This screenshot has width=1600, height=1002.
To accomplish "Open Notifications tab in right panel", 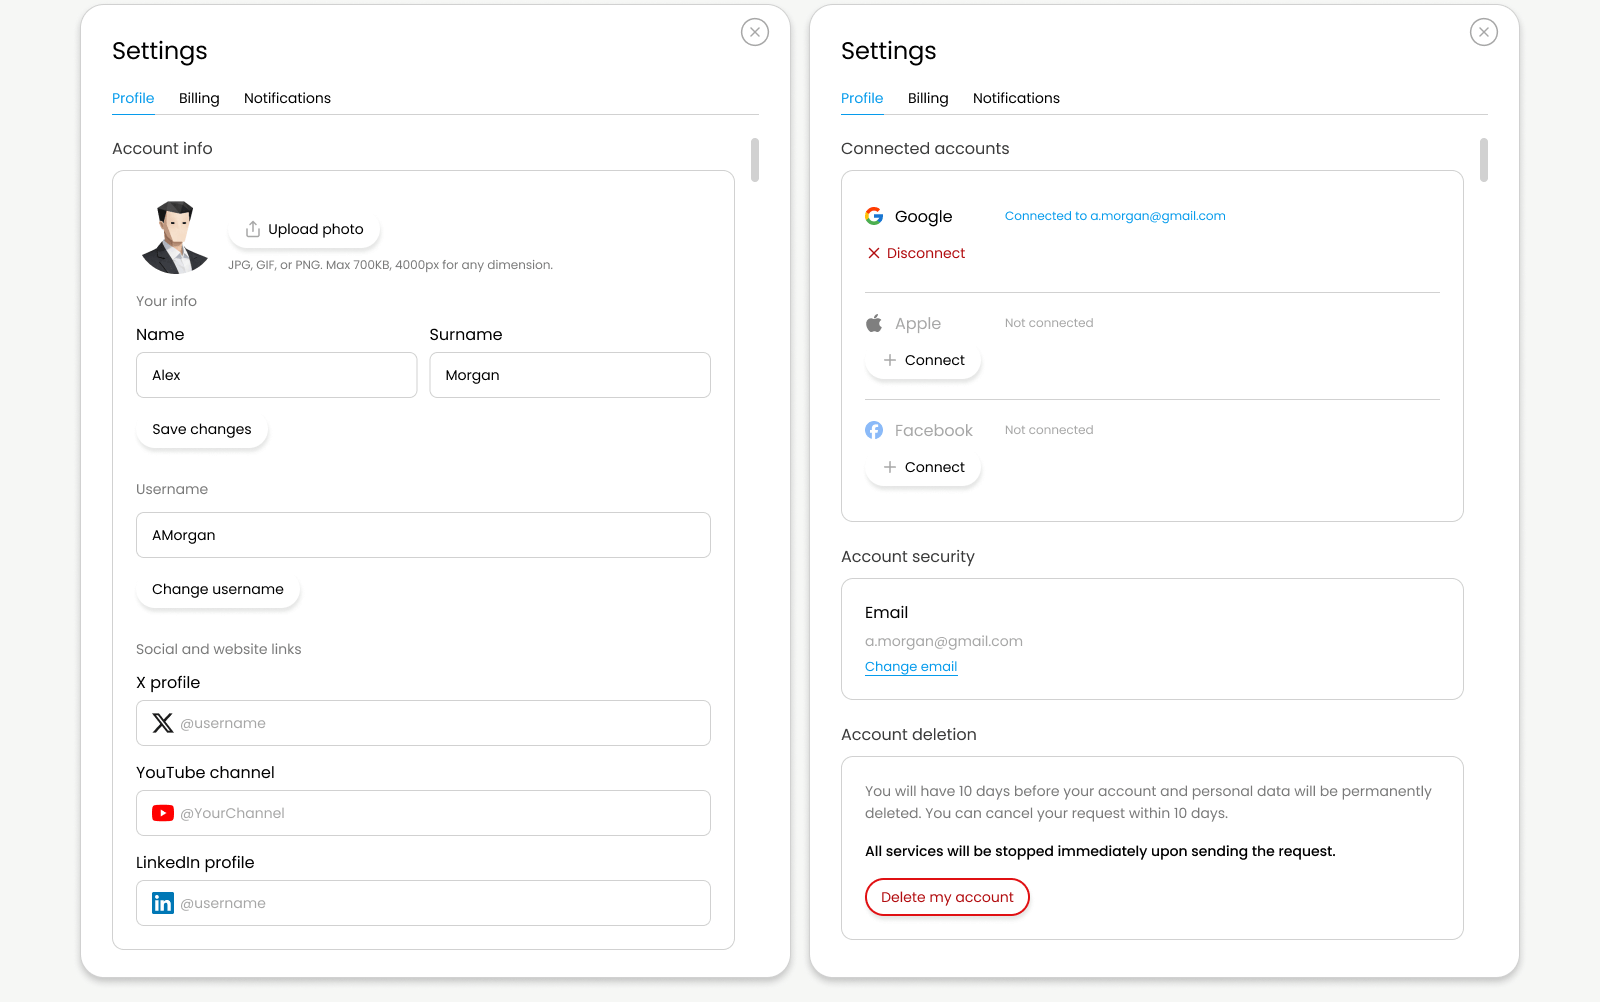I will coord(1016,98).
